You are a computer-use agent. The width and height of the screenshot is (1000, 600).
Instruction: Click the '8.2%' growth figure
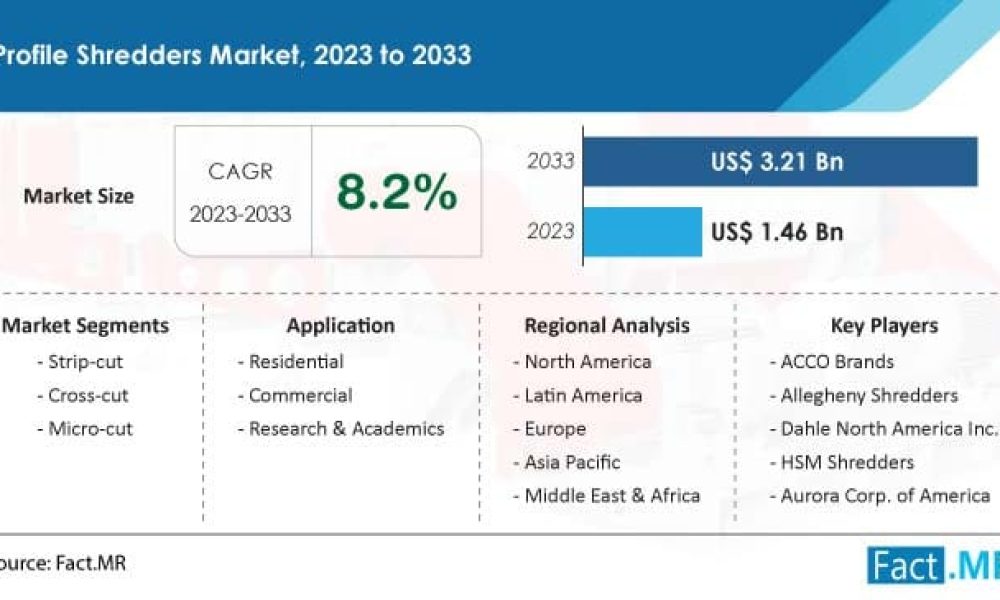click(x=397, y=192)
